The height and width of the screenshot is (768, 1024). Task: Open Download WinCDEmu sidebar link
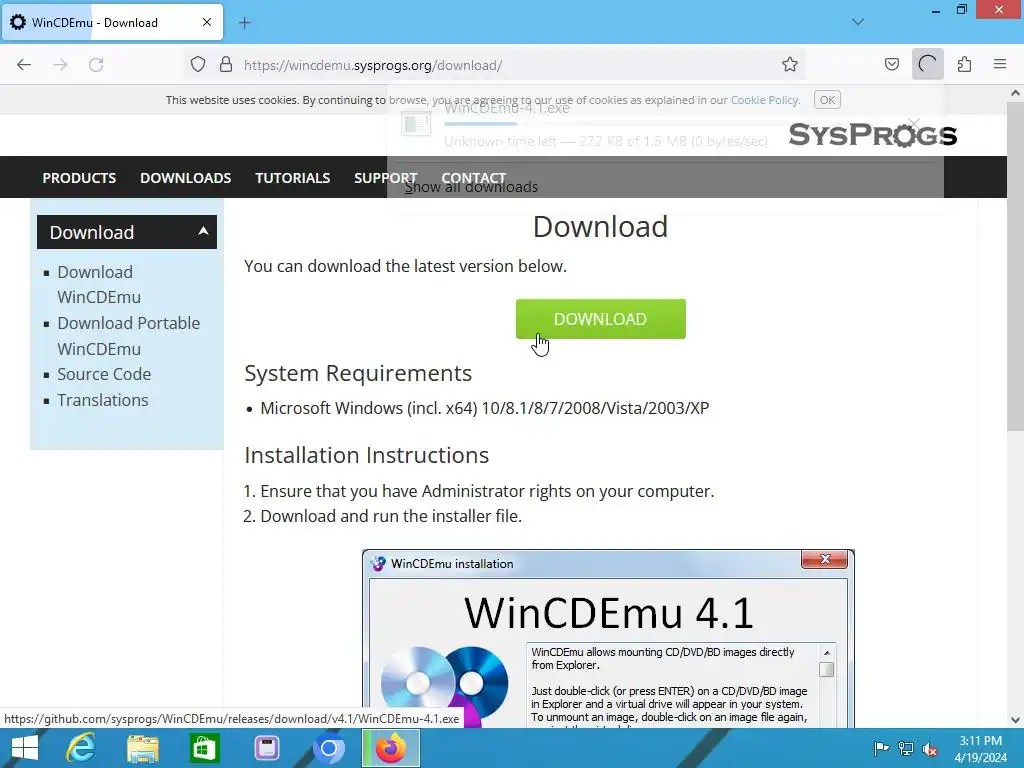[99, 284]
